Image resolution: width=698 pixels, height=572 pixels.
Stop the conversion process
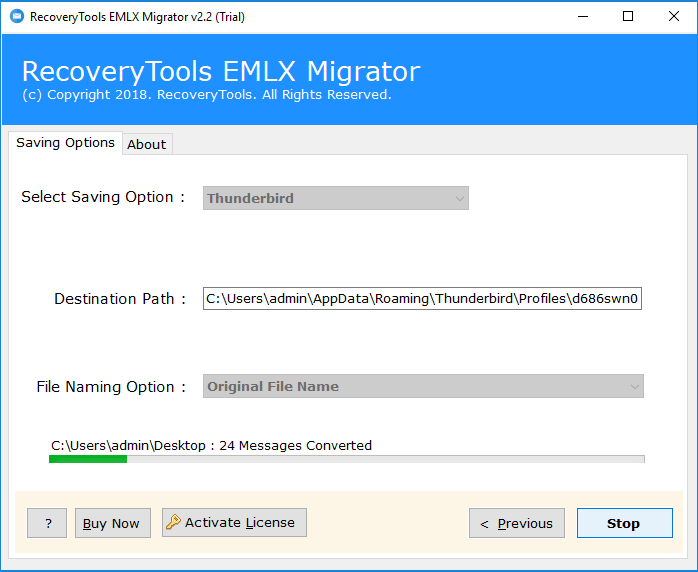(625, 523)
